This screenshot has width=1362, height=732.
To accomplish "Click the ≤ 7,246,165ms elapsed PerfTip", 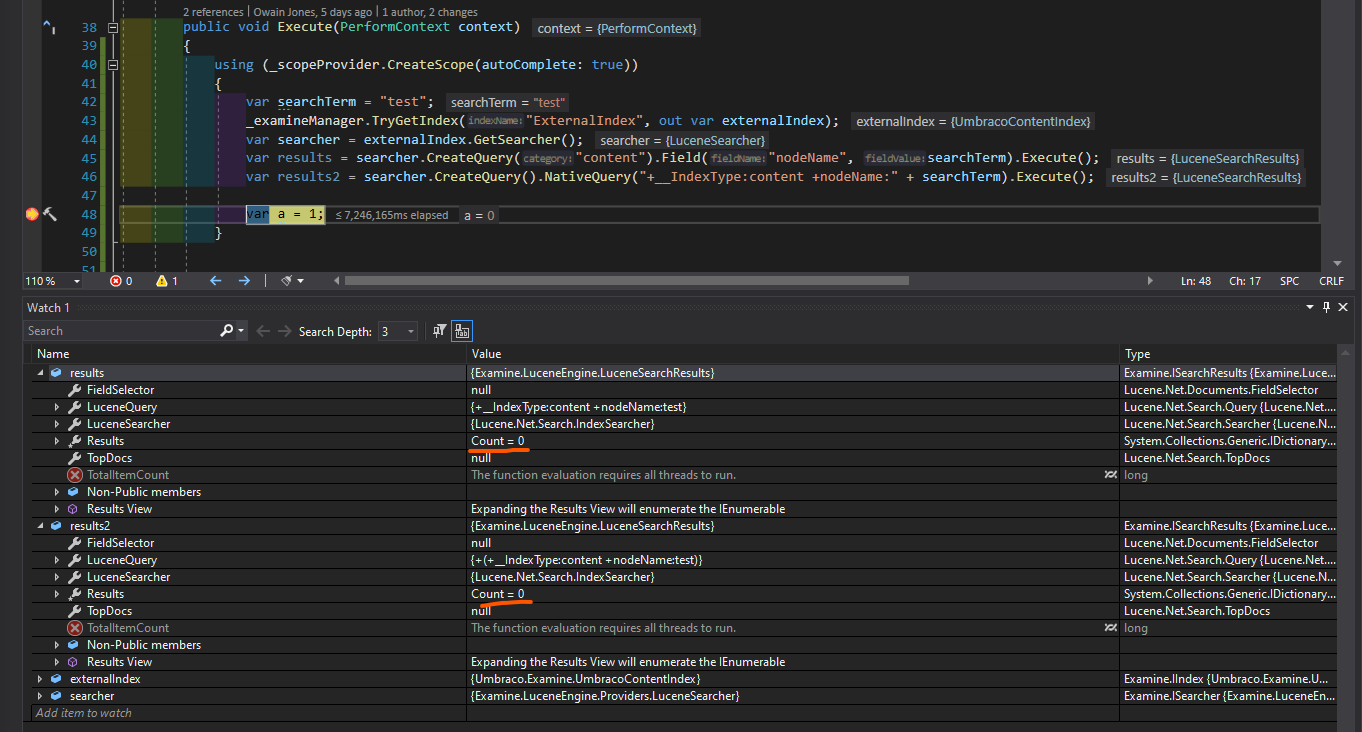I will (x=391, y=215).
